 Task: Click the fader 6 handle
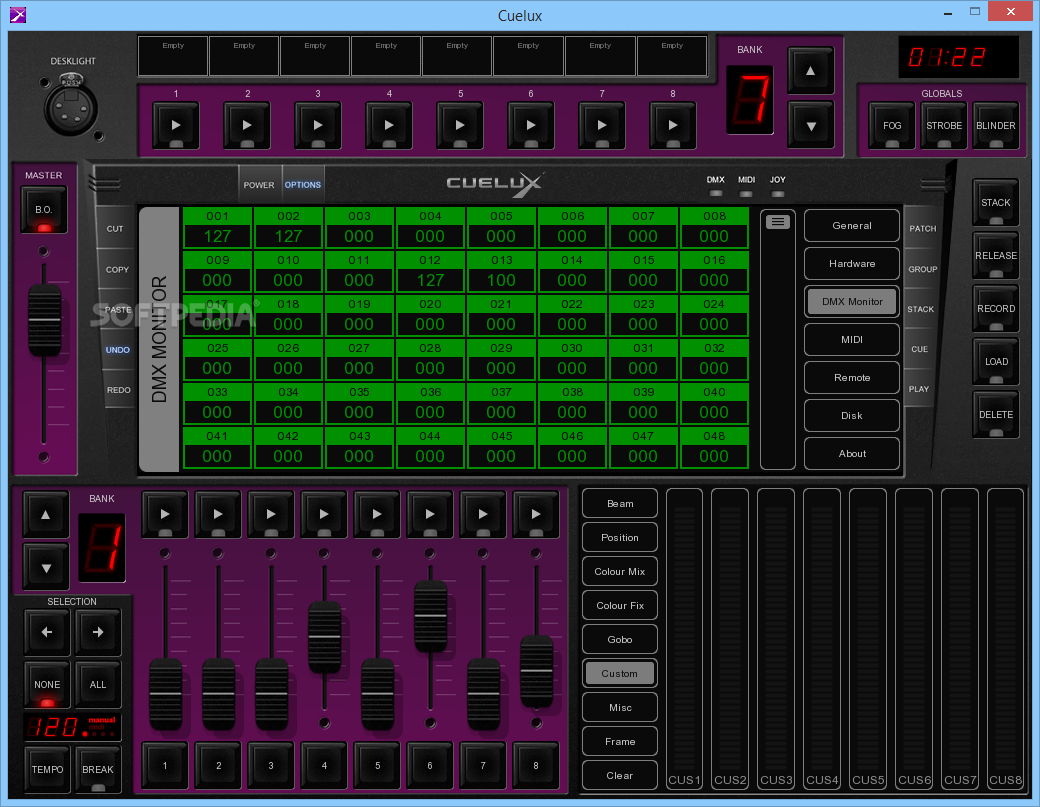pos(430,615)
